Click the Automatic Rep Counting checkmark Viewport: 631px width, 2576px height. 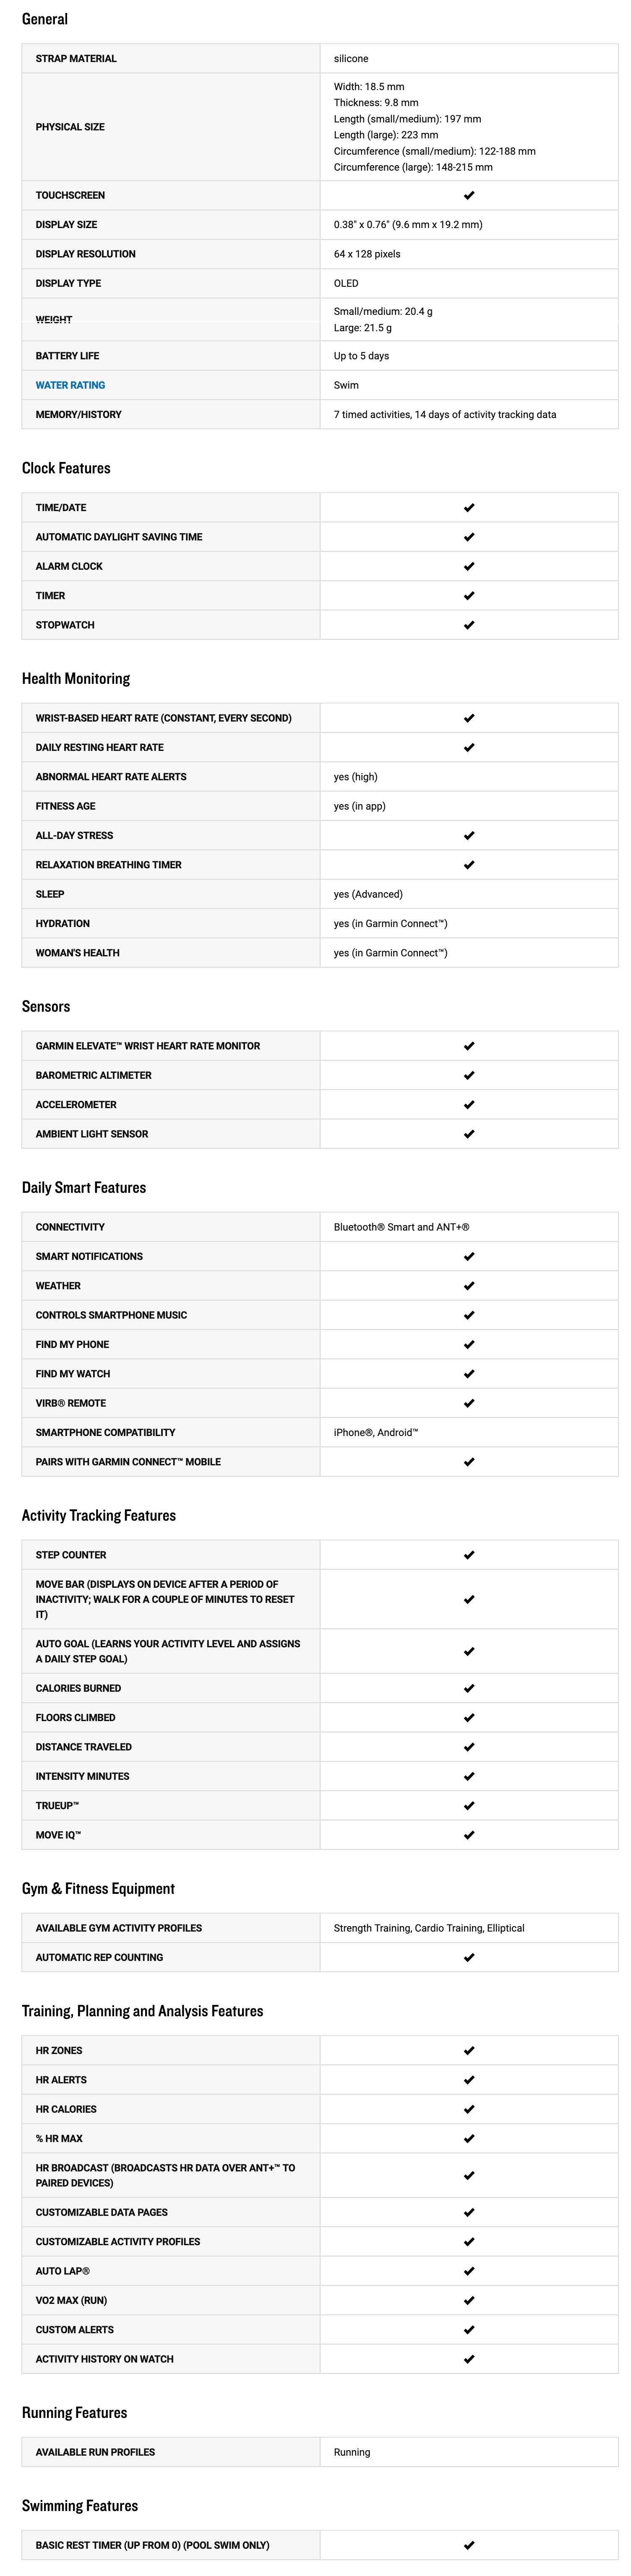point(469,1958)
